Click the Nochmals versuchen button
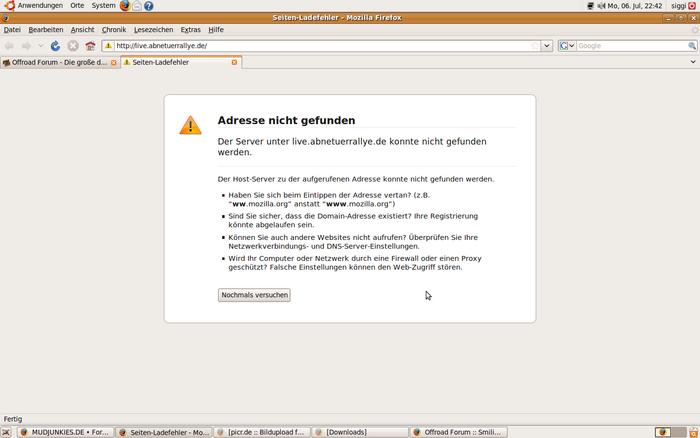The width and height of the screenshot is (700, 438). point(254,295)
